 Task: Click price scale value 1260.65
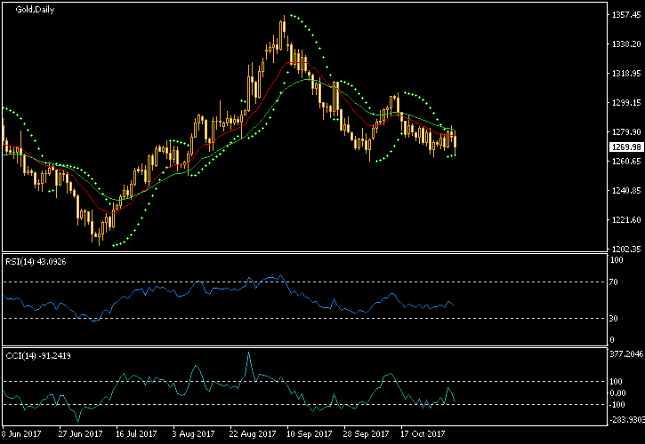[626, 161]
